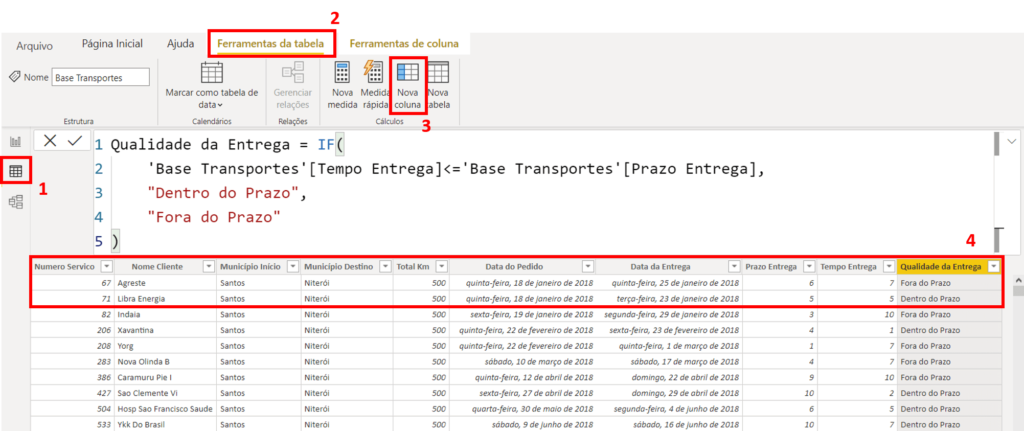Create a Nova tabela
This screenshot has width=1024, height=431.
(438, 86)
